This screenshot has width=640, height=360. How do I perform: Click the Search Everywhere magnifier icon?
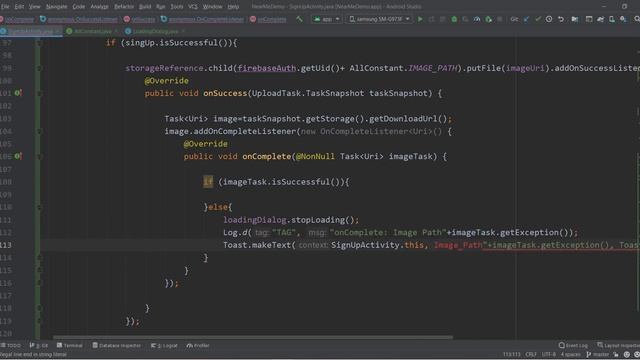click(x=636, y=19)
